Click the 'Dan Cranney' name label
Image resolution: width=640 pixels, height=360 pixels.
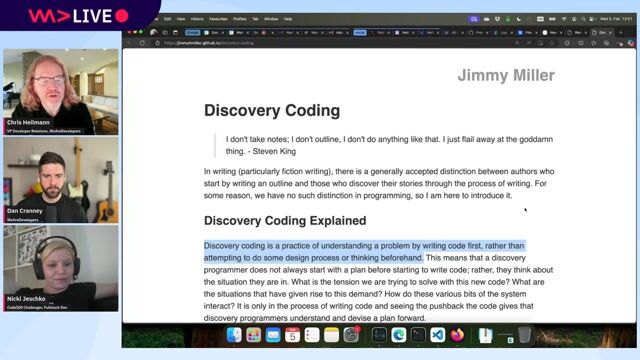(x=24, y=211)
